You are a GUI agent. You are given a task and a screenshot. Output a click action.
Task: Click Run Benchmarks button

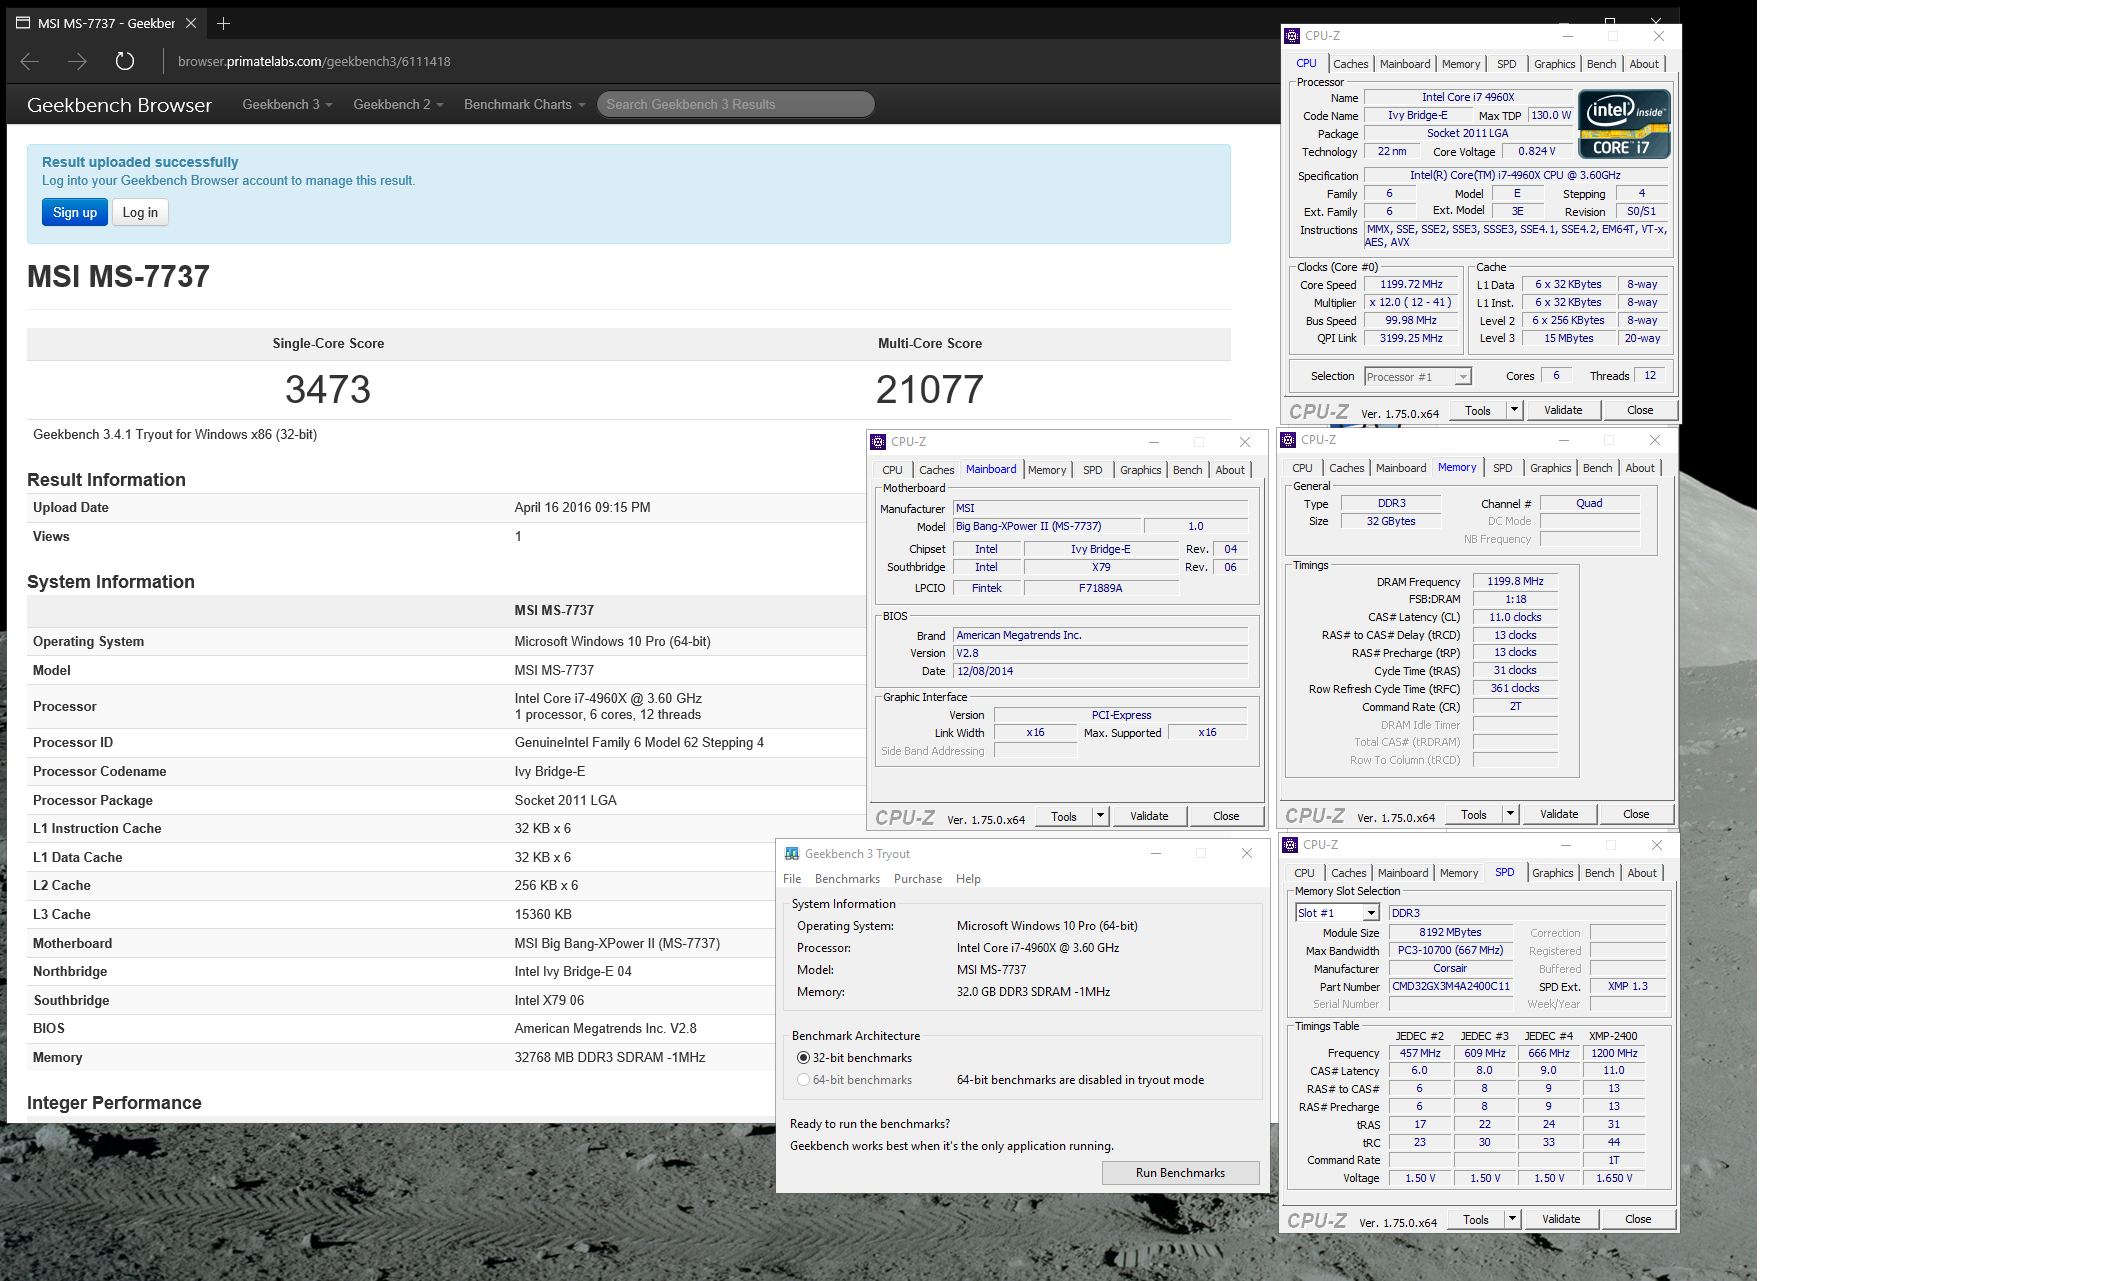(x=1180, y=1173)
